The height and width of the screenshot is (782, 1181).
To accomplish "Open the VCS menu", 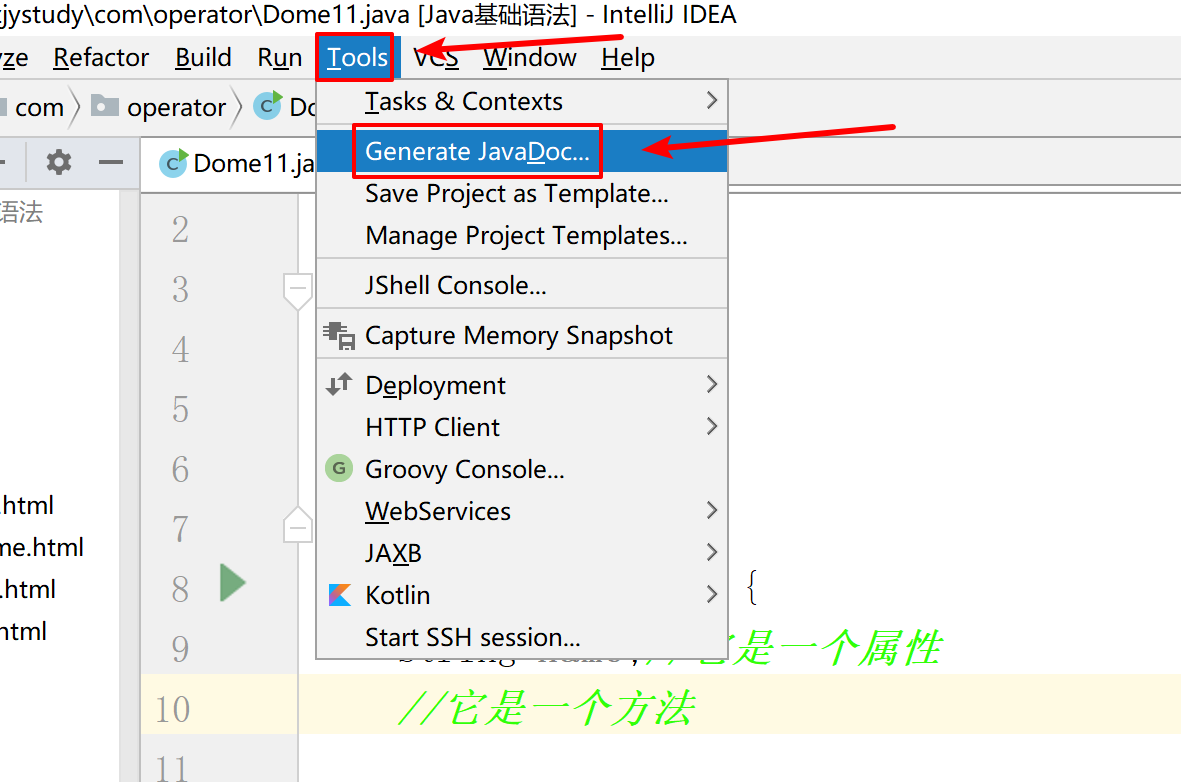I will (436, 58).
